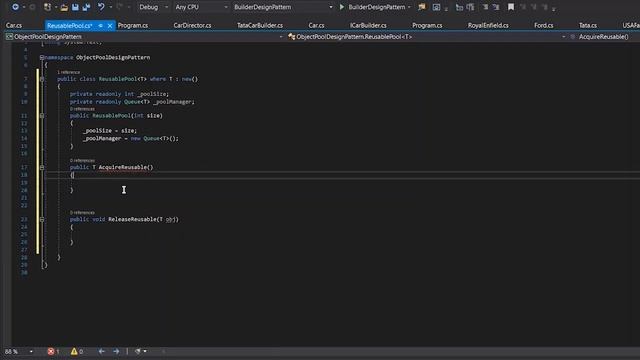Click the New Project toolbar icon
The image size is (640, 360).
pos(47,7)
